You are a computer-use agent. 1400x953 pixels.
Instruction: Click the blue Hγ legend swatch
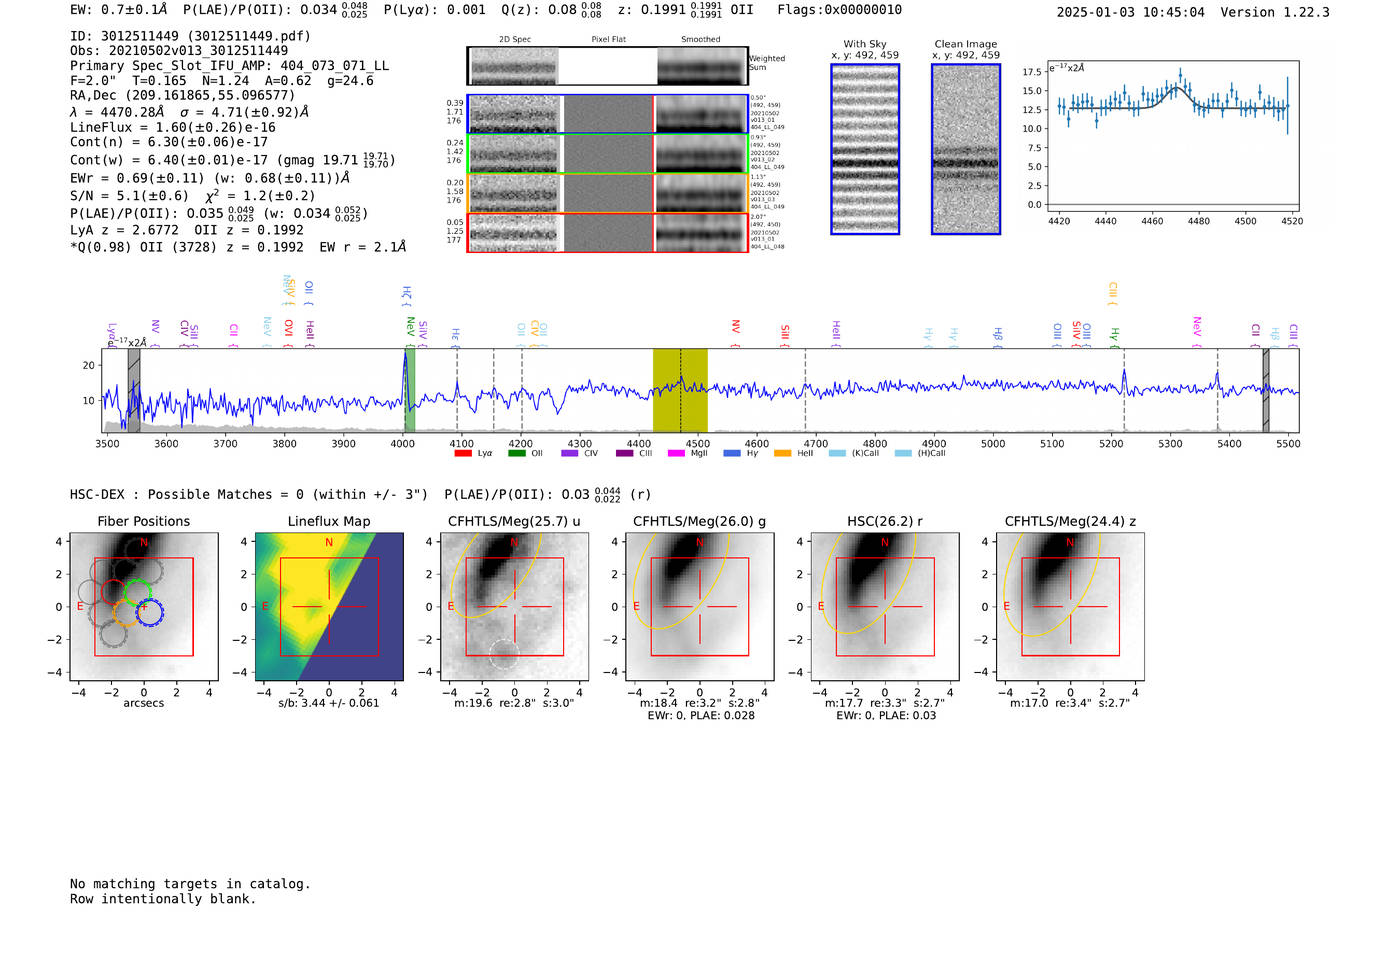click(732, 453)
